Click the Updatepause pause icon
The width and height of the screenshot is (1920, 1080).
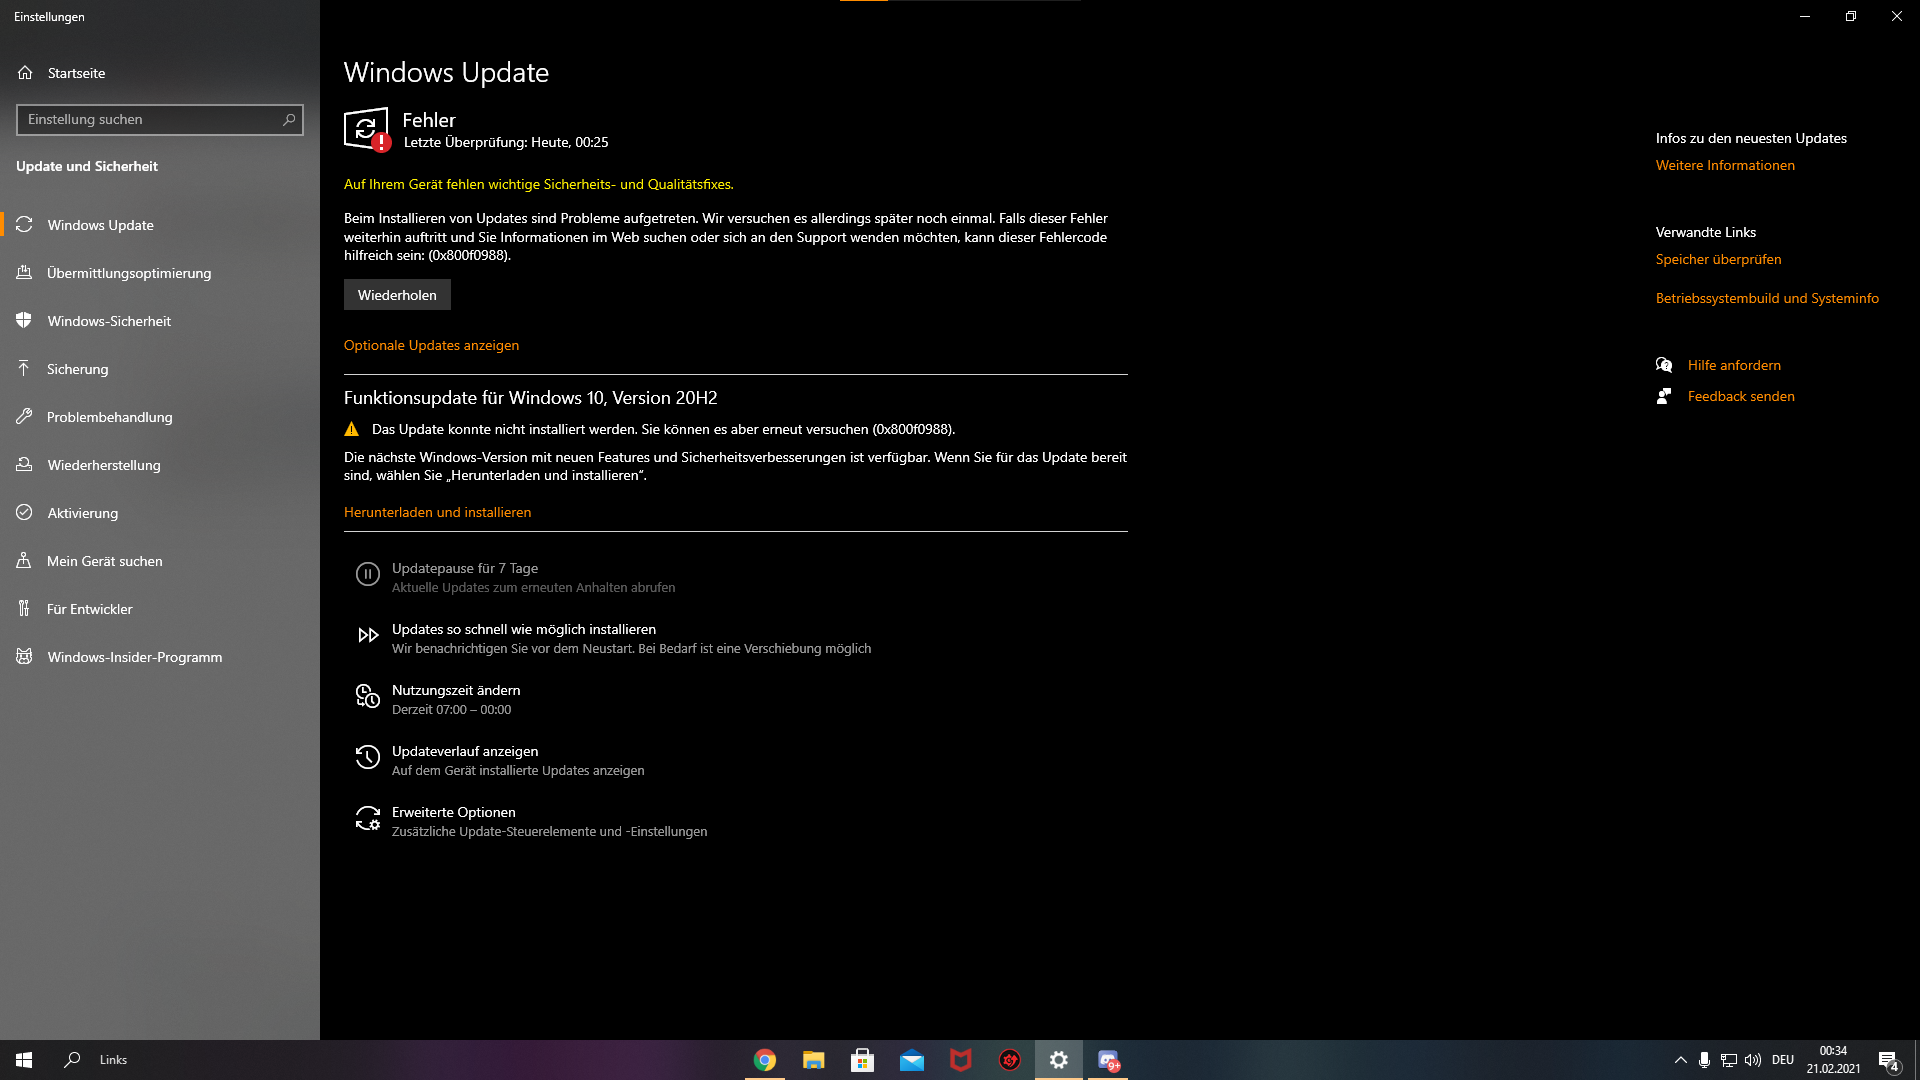click(x=368, y=574)
